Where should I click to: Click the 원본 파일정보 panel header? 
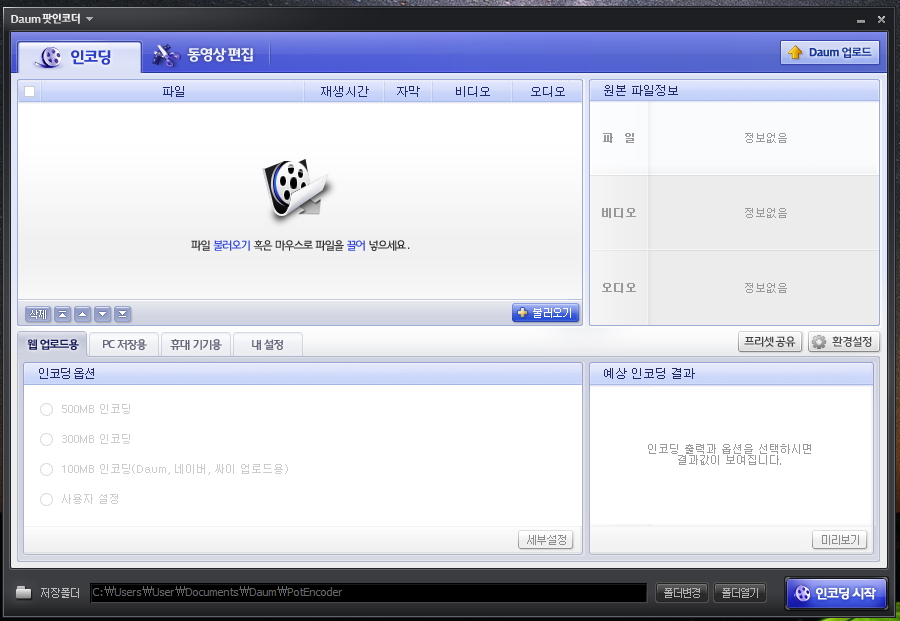[734, 91]
